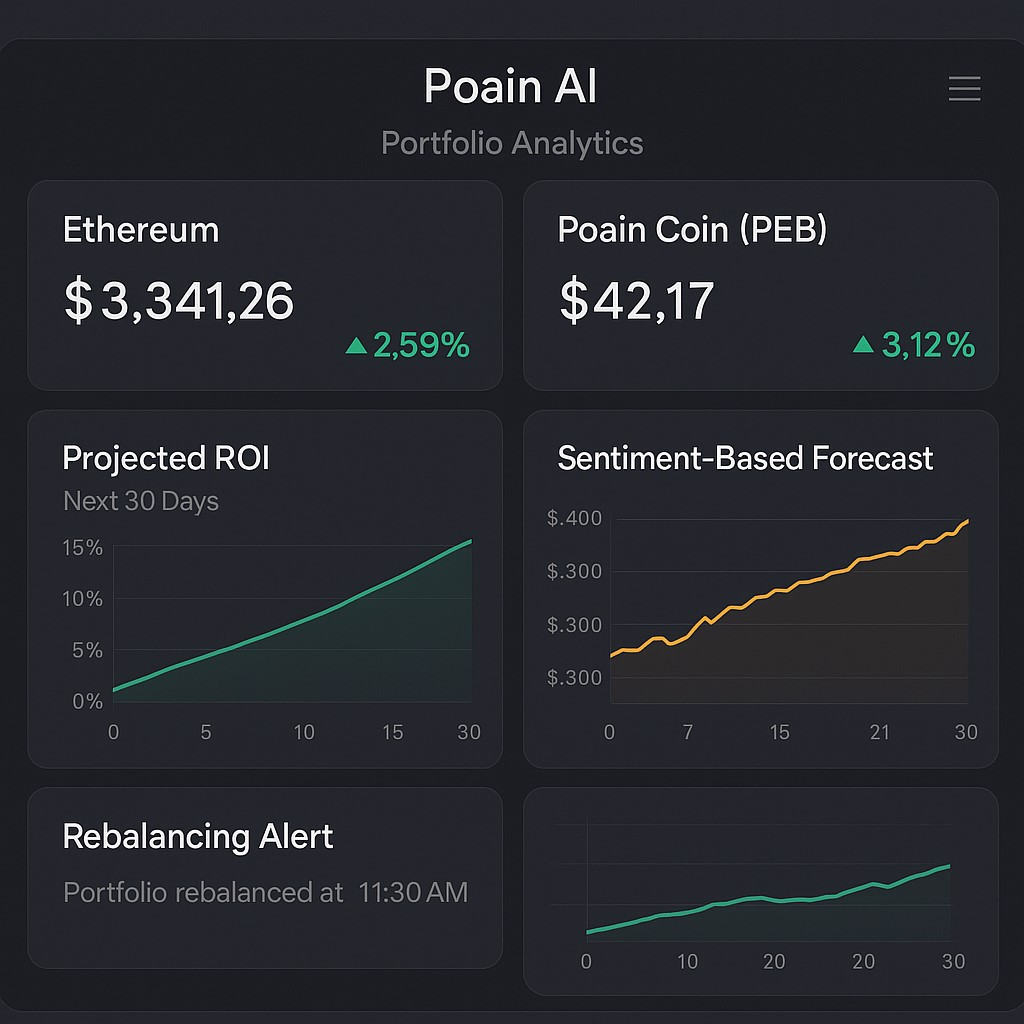Viewport: 1024px width, 1024px height.
Task: Select the Sentiment-Based Forecast heading
Action: point(745,458)
